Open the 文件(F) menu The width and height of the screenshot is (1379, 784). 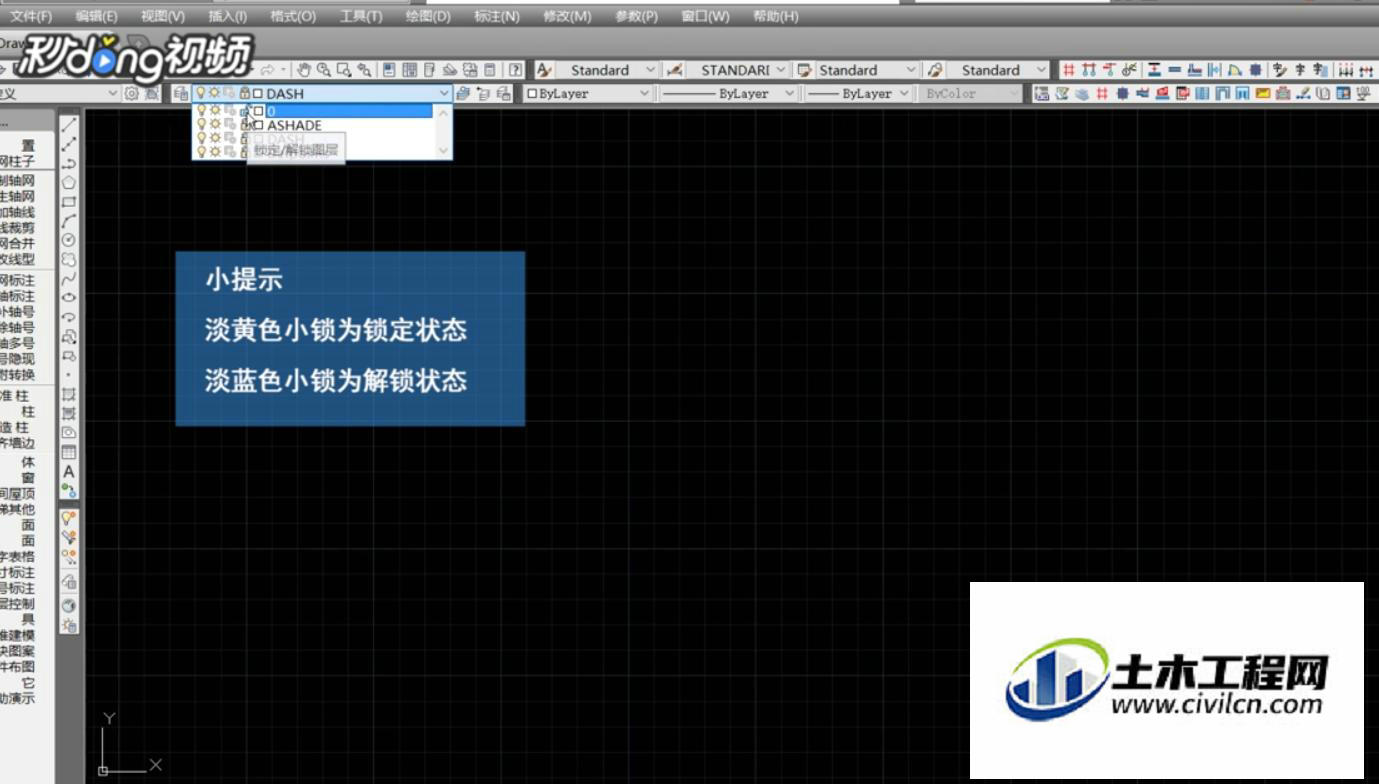pos(31,16)
